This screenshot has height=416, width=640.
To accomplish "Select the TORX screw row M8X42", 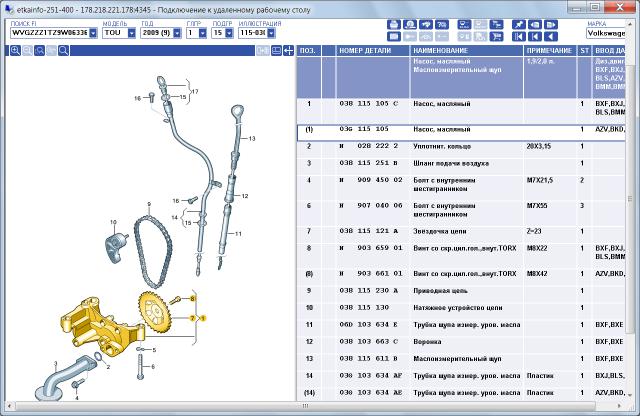I will coord(461,277).
